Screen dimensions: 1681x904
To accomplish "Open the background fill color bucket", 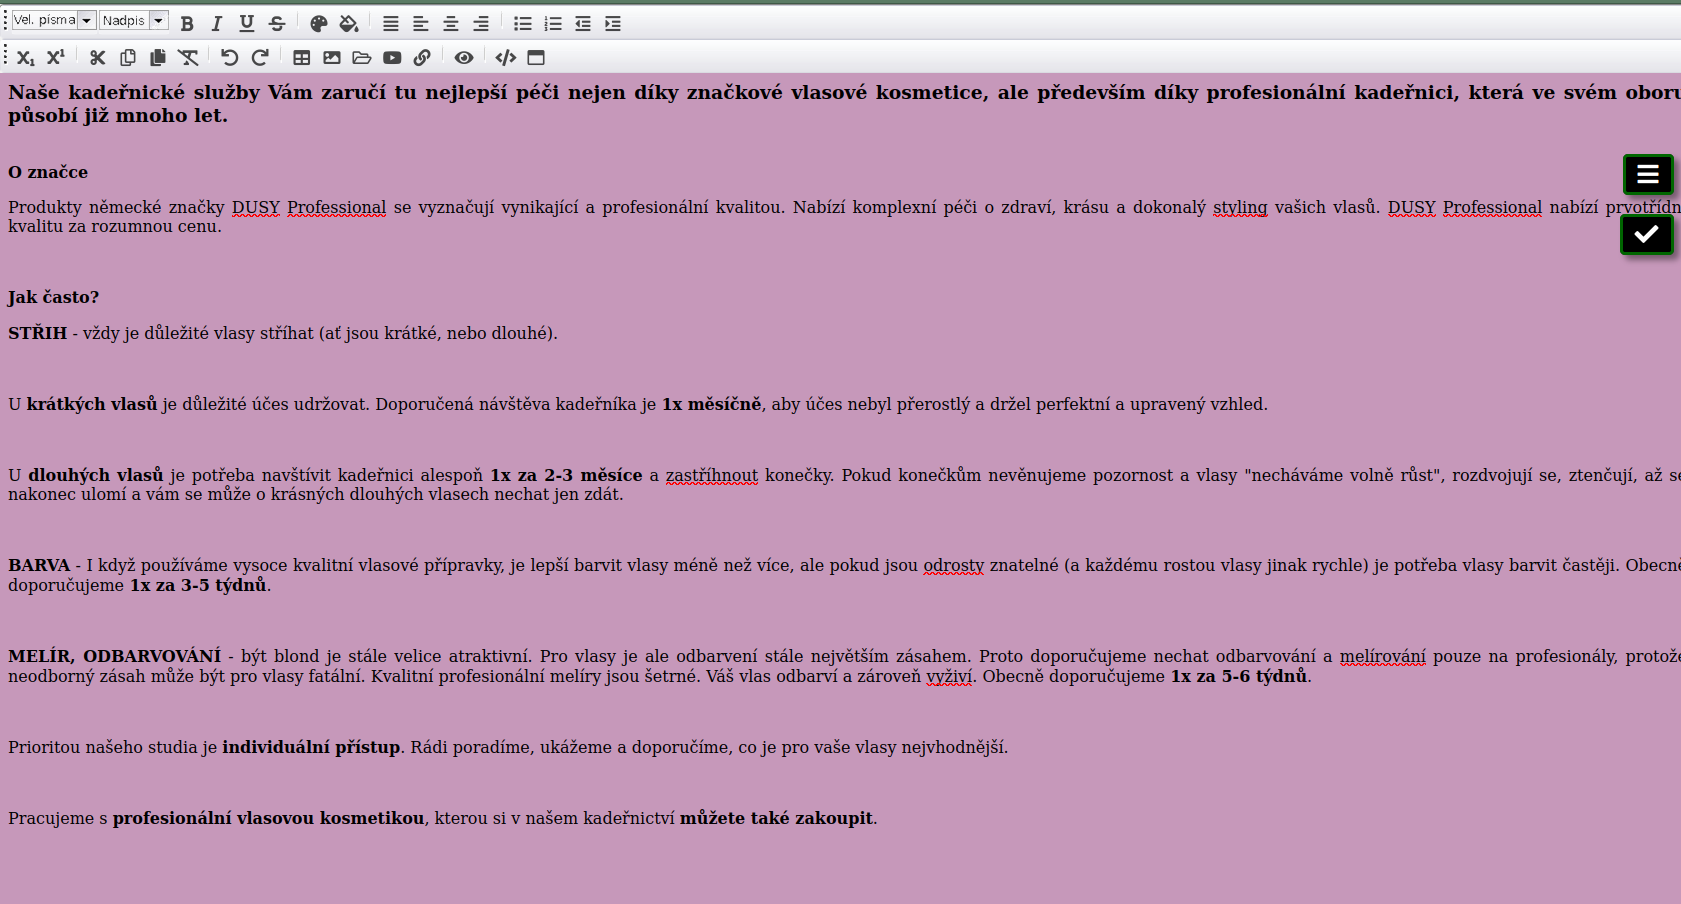I will 349,23.
